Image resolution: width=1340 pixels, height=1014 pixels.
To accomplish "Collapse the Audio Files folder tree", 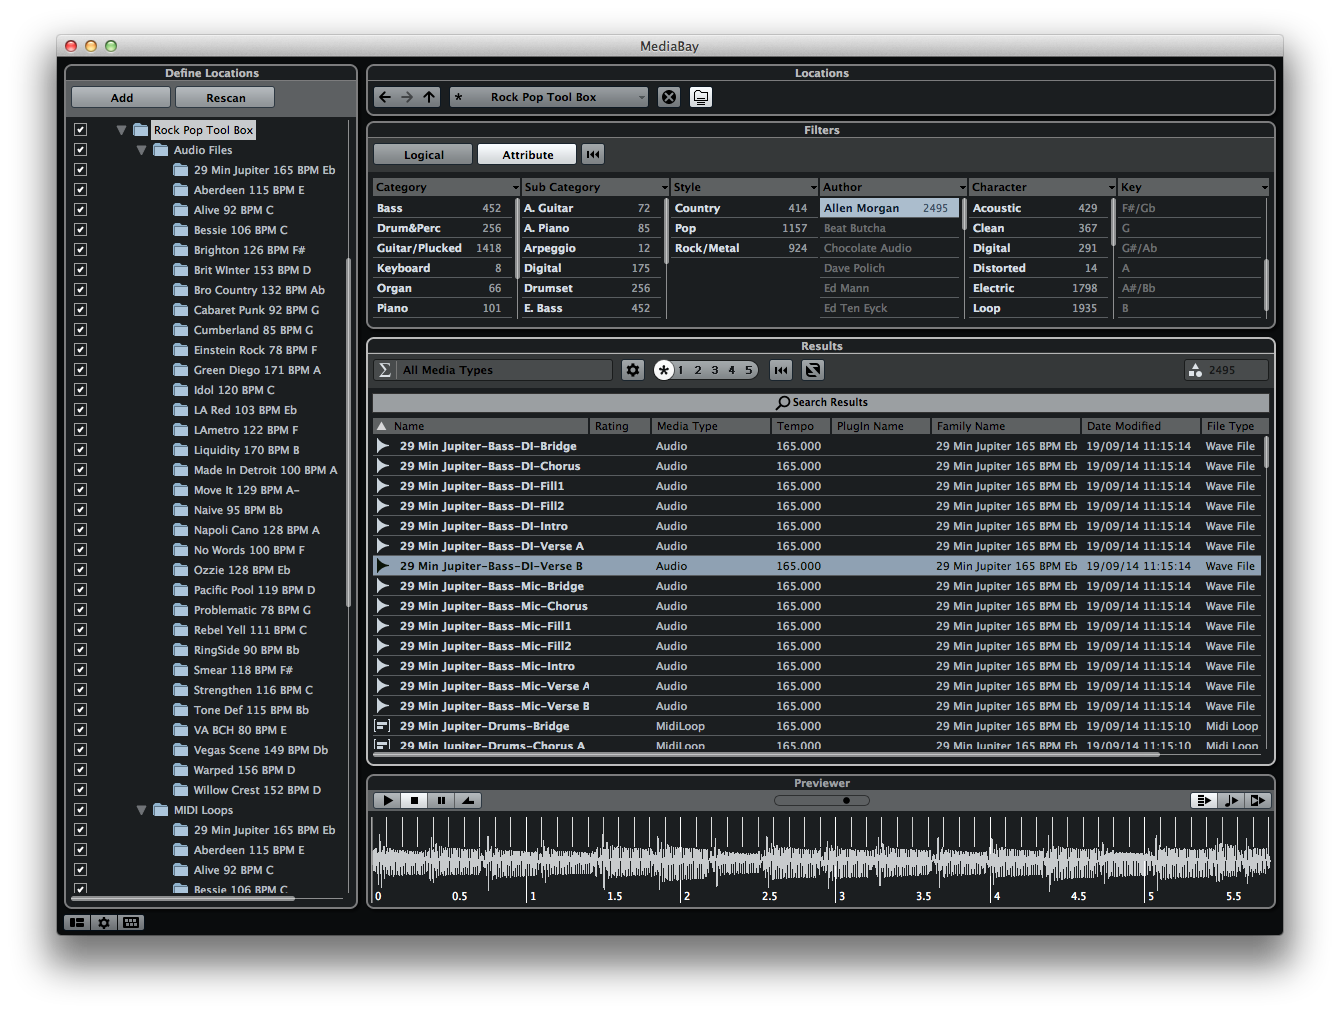I will 141,149.
